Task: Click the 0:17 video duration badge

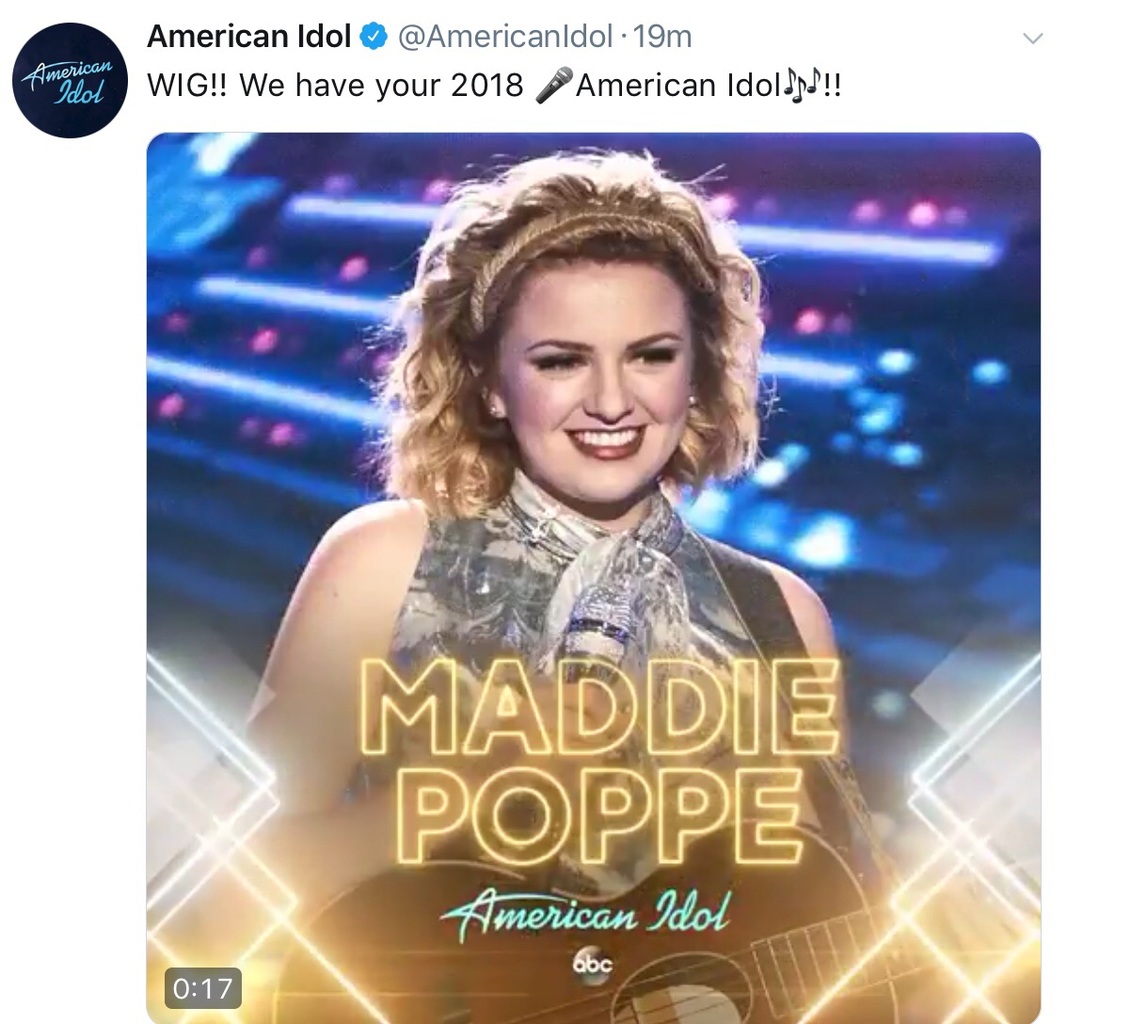Action: 203,988
